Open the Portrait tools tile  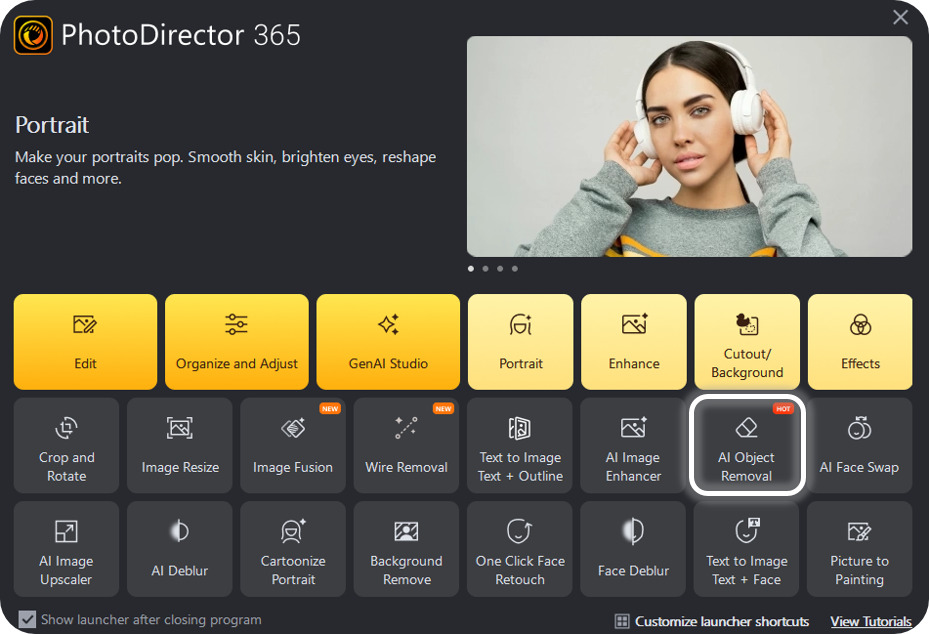click(x=521, y=342)
